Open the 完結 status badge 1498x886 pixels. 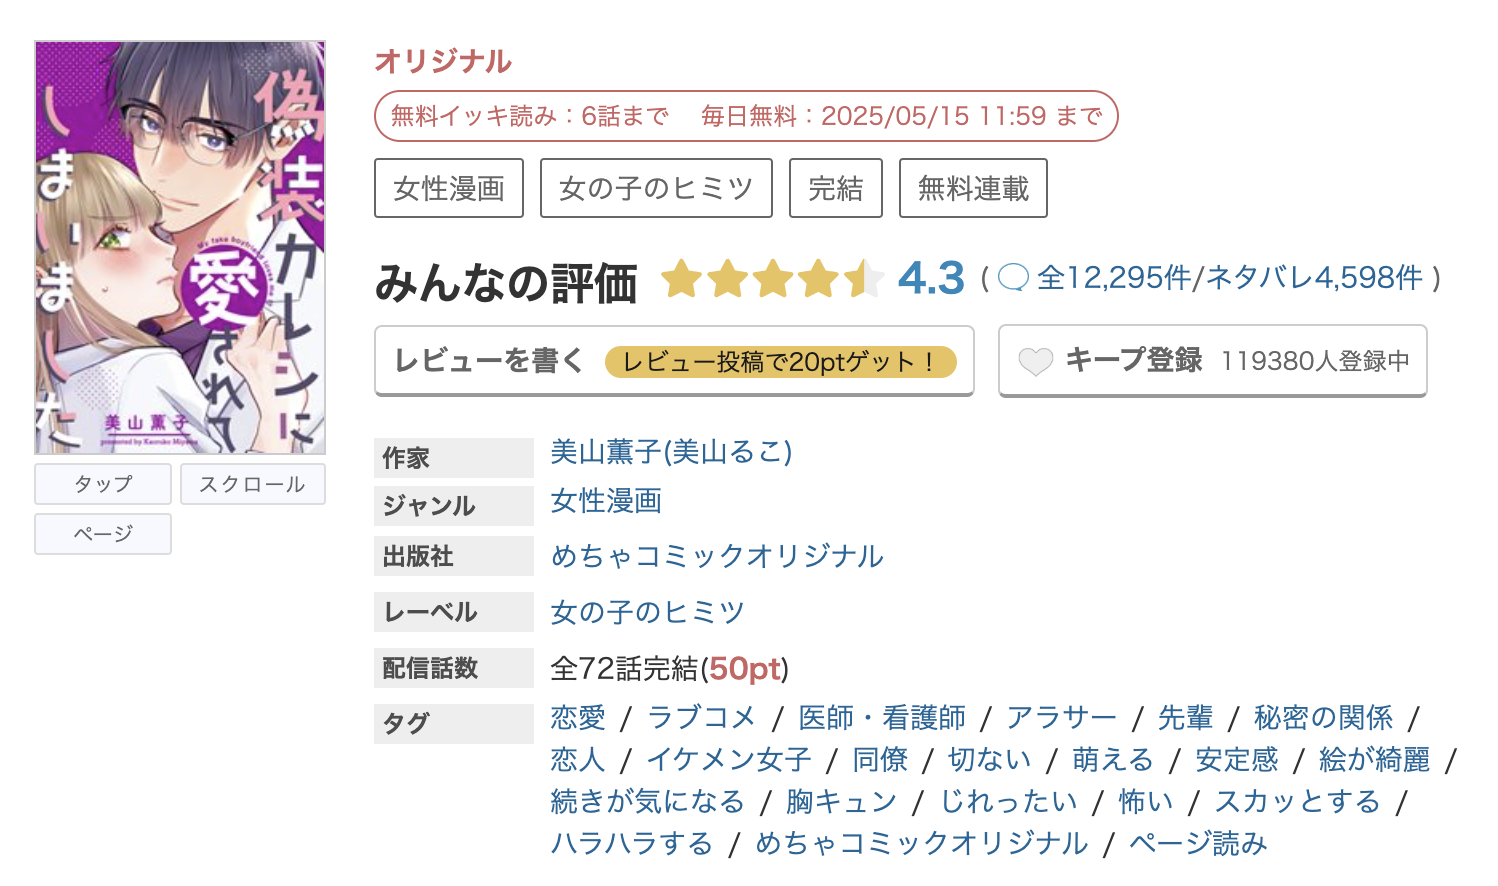point(836,187)
